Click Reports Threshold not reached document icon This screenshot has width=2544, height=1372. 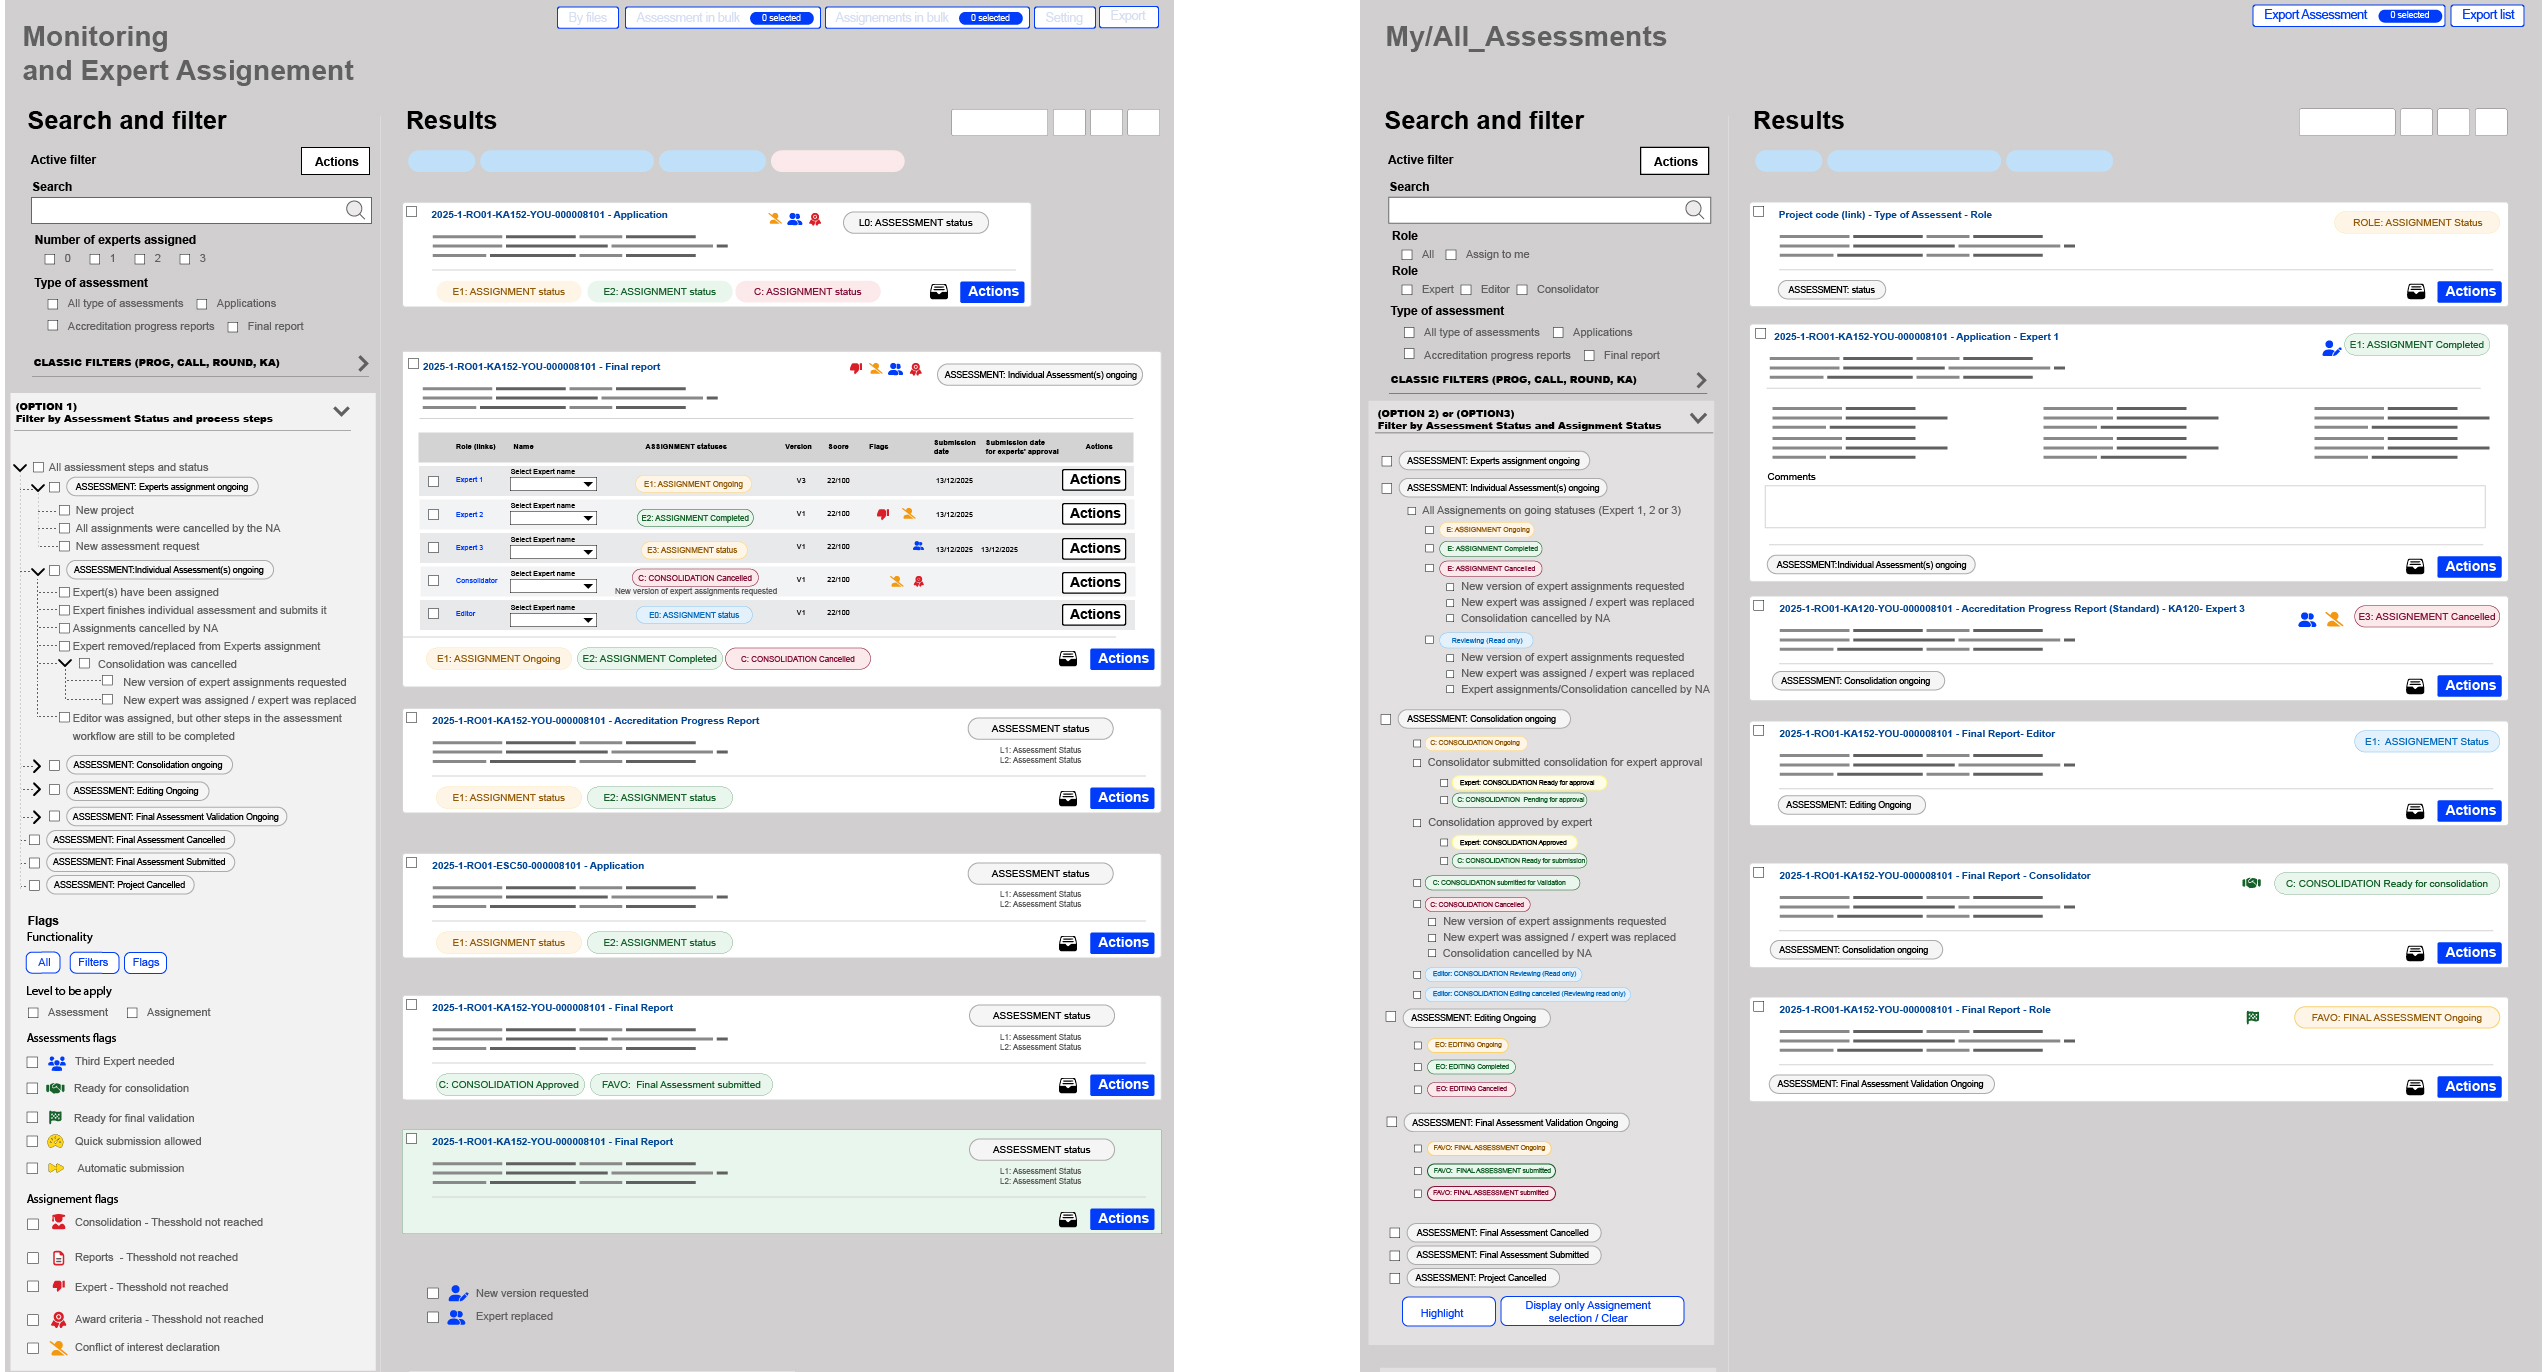click(59, 1258)
